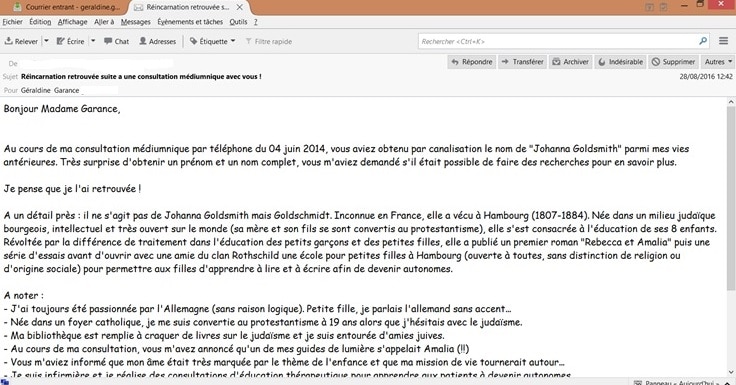Click the calendar icon in tab bar
Screen dimensions: 736x385
pos(649,7)
